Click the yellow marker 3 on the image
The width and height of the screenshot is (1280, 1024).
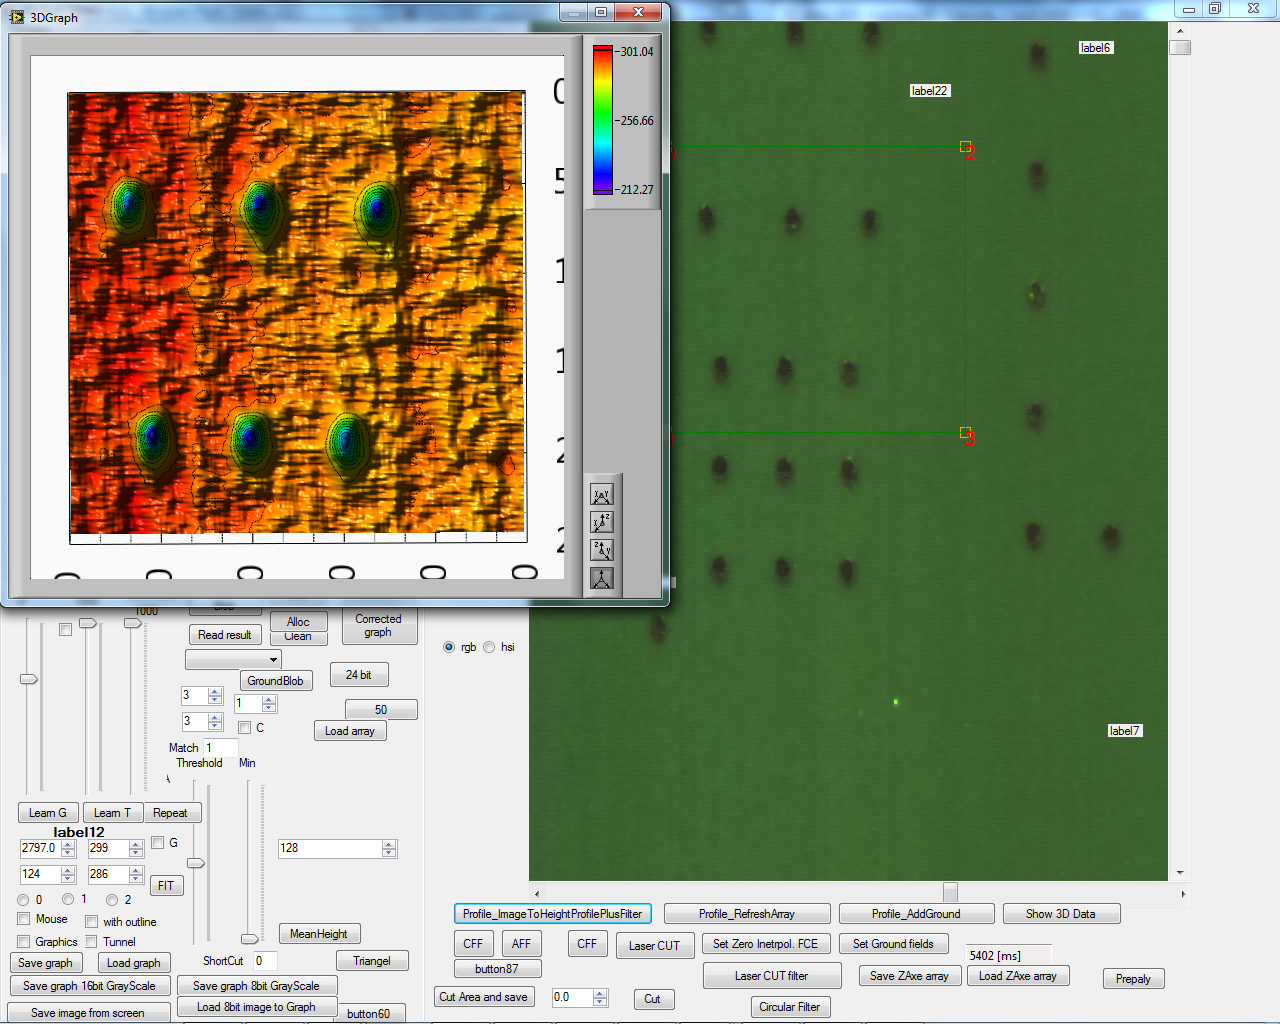click(965, 433)
